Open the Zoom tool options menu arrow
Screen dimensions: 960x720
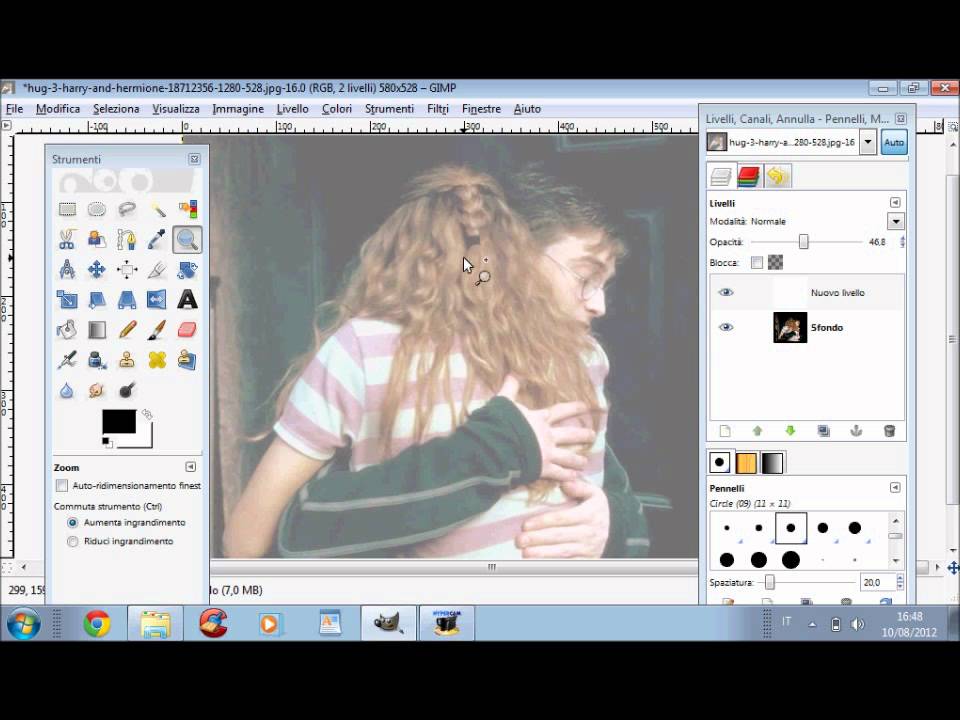pos(190,467)
